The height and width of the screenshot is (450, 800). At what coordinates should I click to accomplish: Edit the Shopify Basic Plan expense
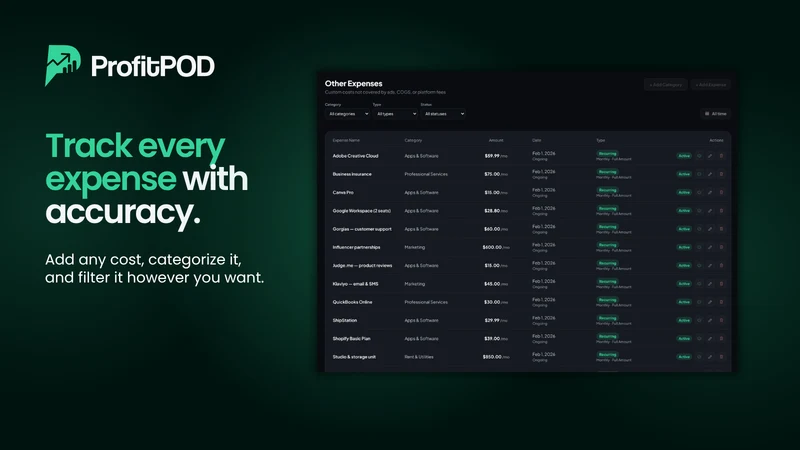[710, 339]
